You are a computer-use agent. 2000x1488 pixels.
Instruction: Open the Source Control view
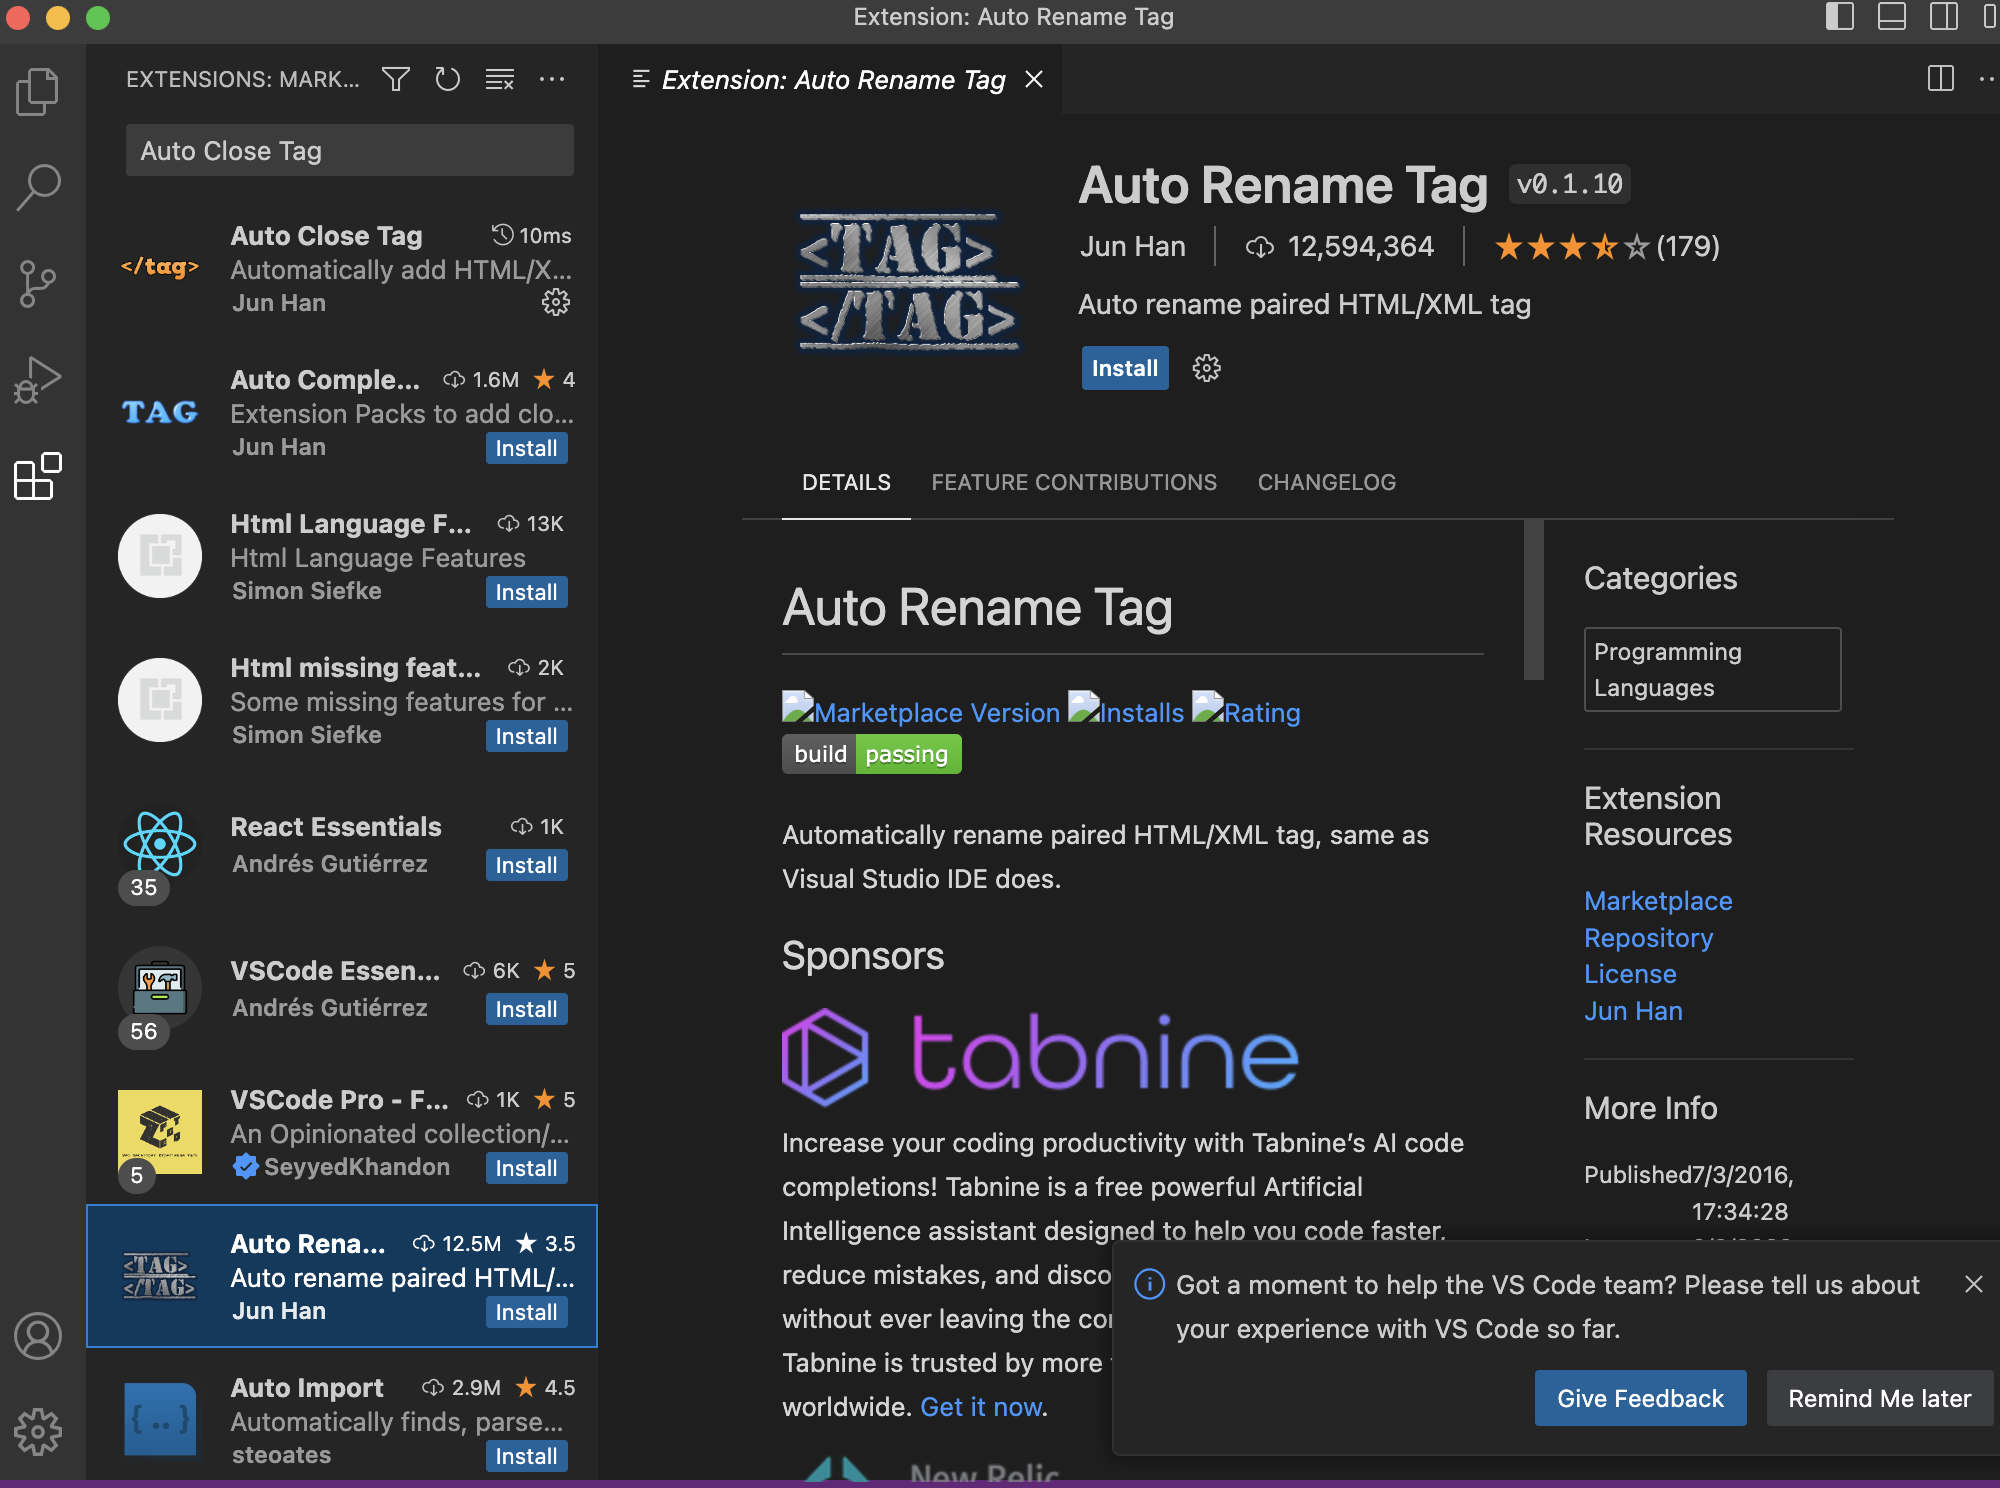[38, 284]
